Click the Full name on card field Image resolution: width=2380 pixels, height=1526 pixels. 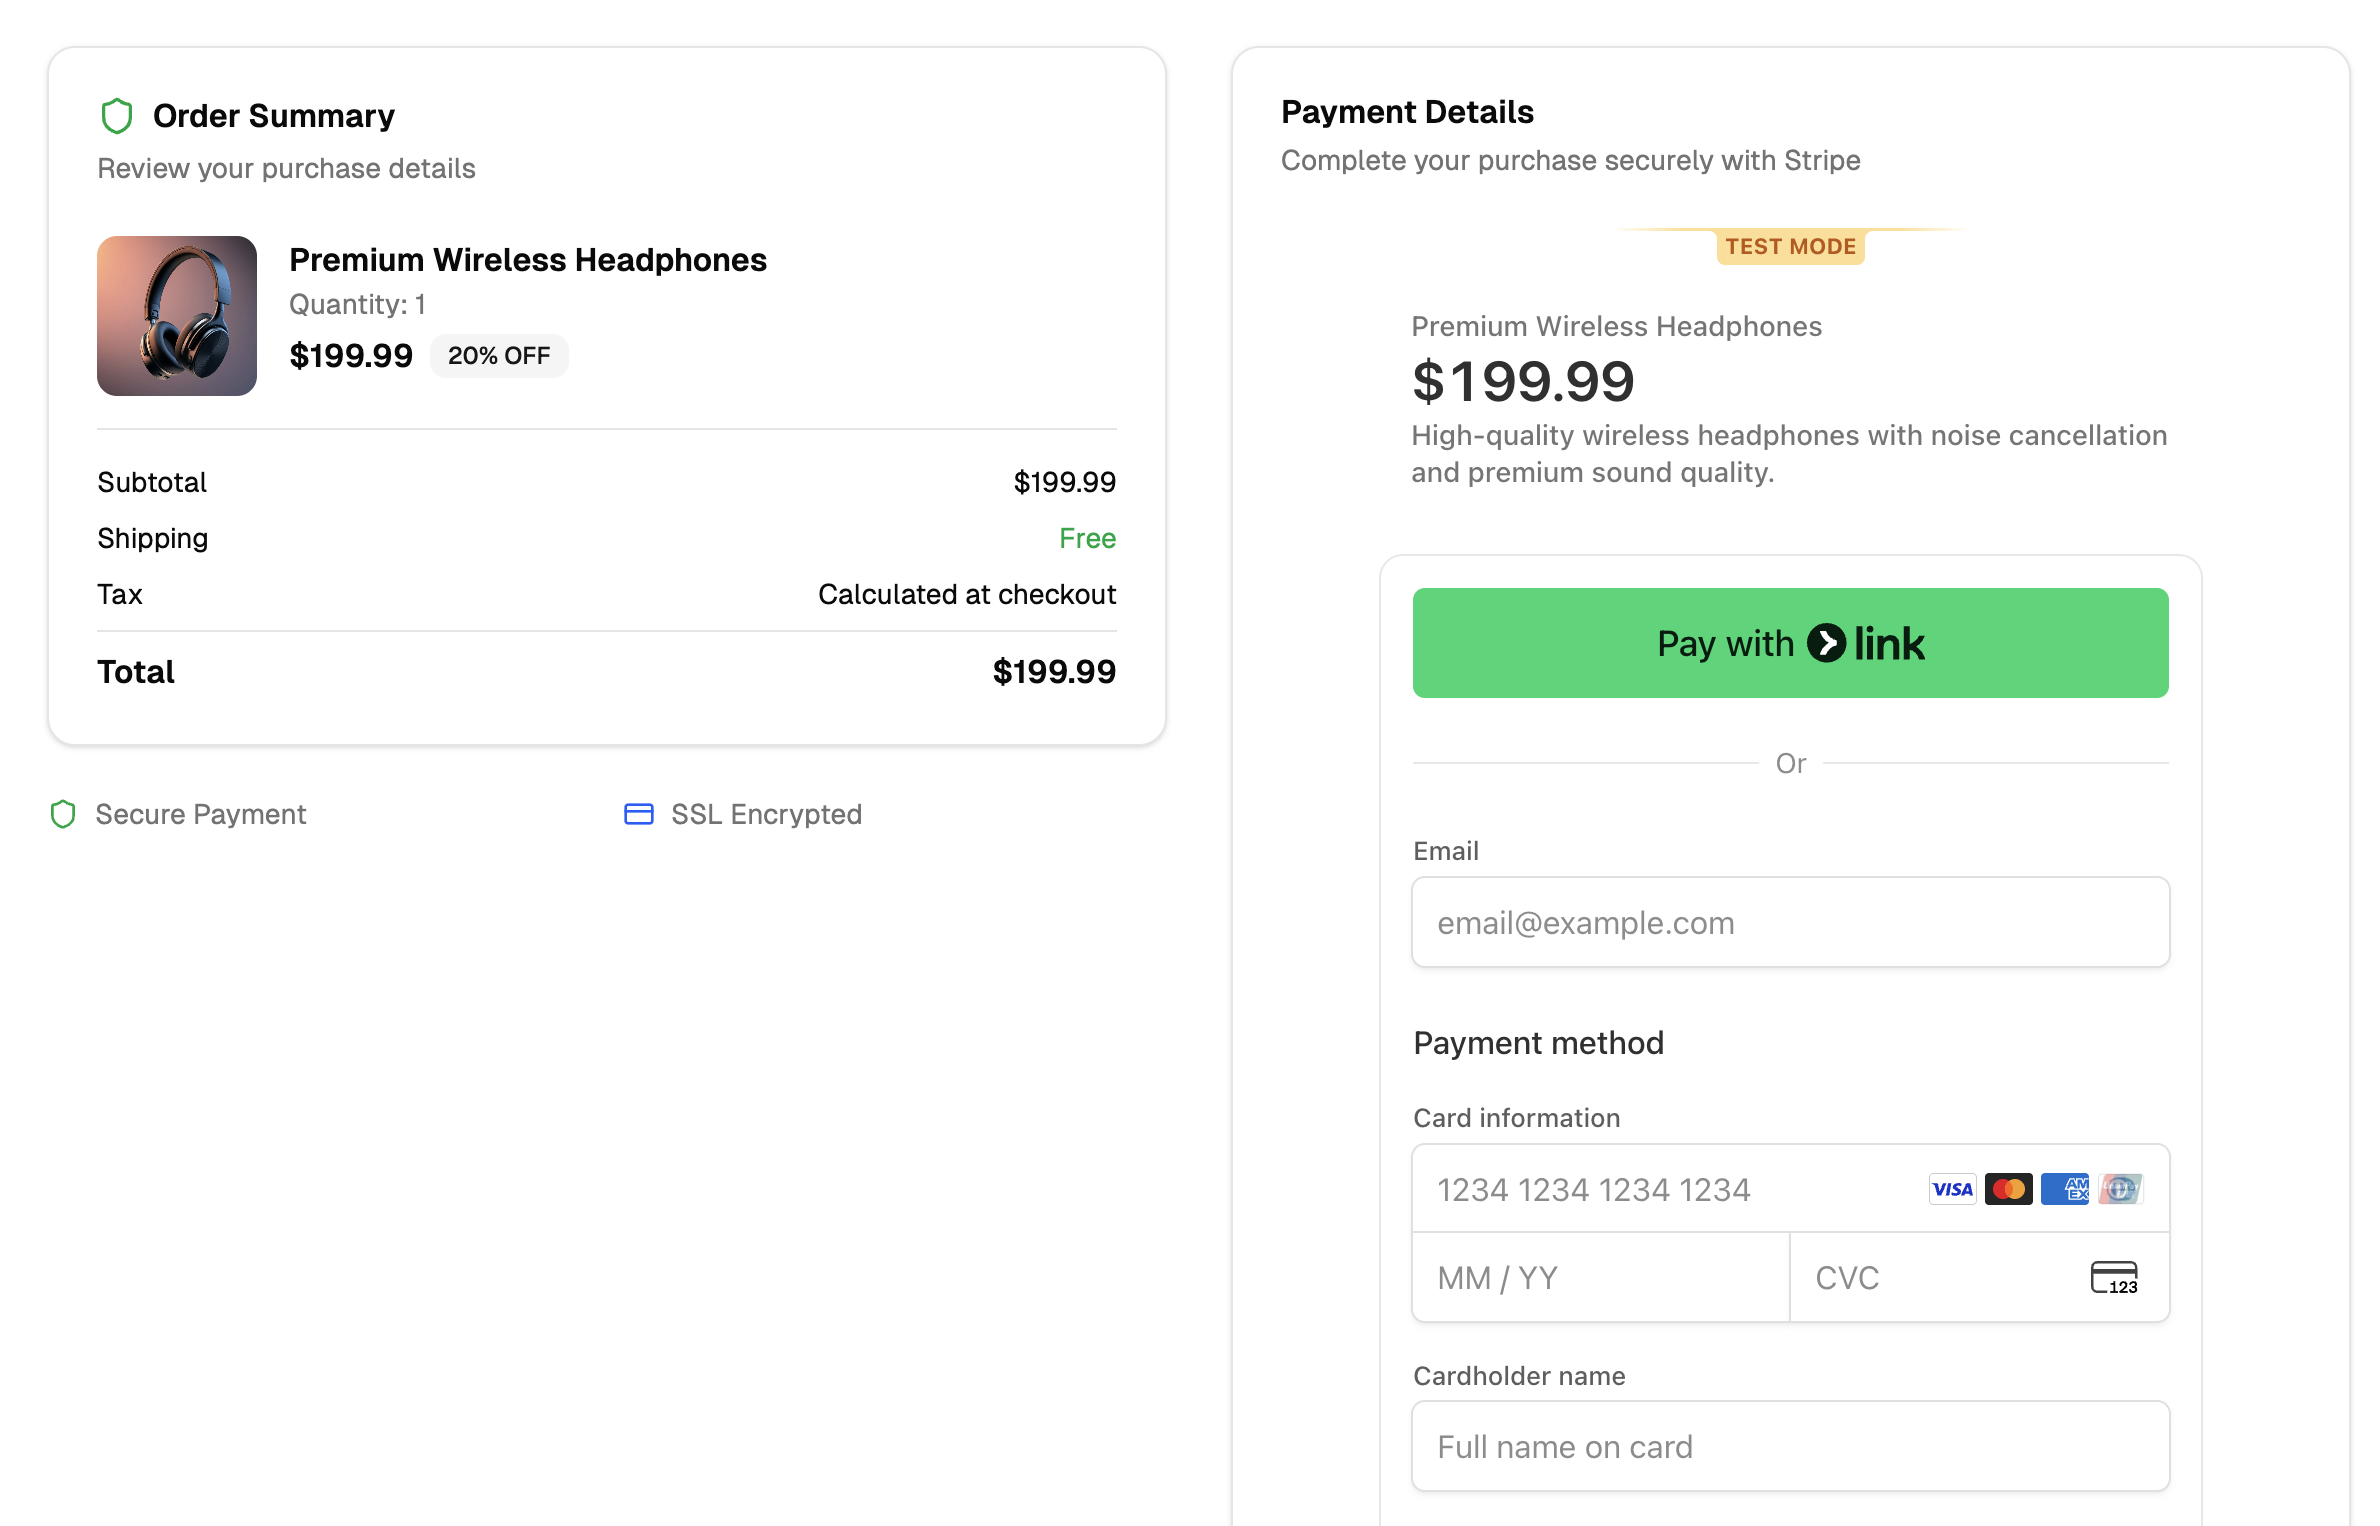click(x=1790, y=1446)
